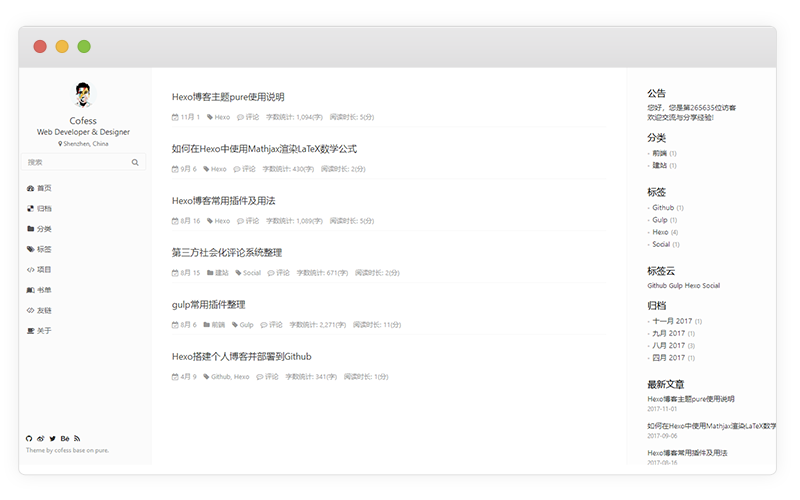
Task: Open 分类 in the sidebar menu
Action: pyautogui.click(x=44, y=229)
